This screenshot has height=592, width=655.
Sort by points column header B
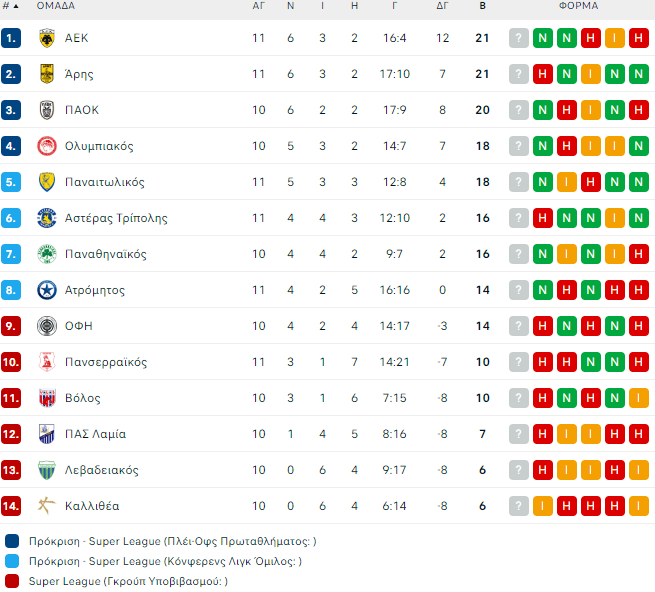tap(482, 6)
